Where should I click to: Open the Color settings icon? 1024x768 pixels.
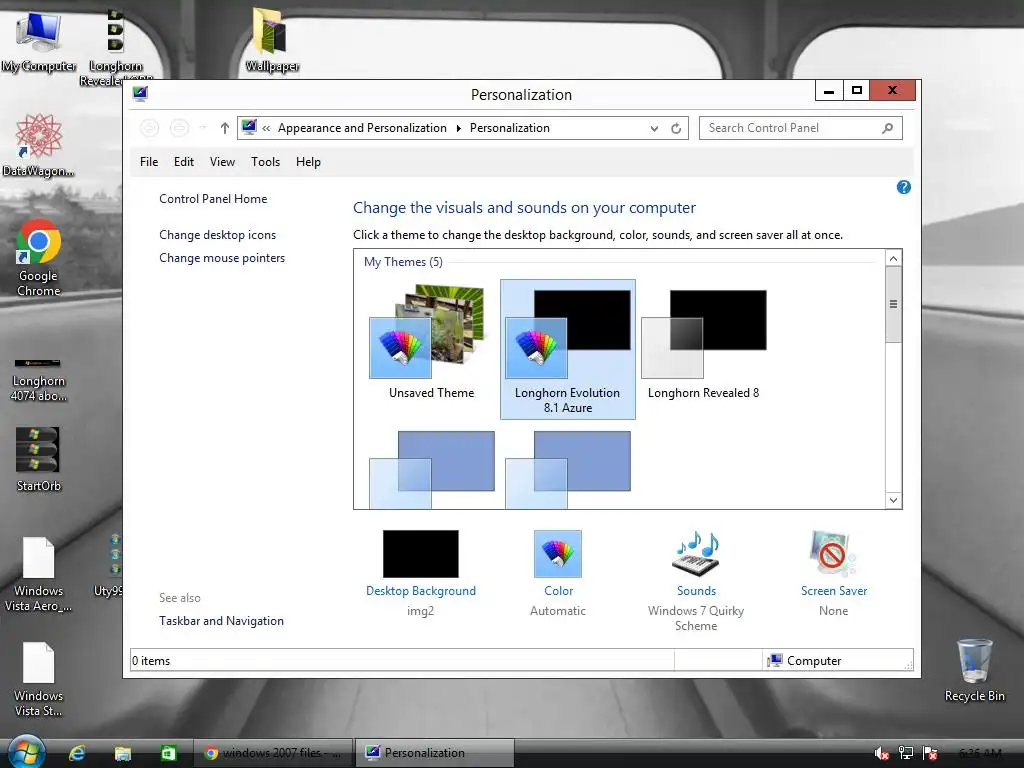[x=558, y=554]
